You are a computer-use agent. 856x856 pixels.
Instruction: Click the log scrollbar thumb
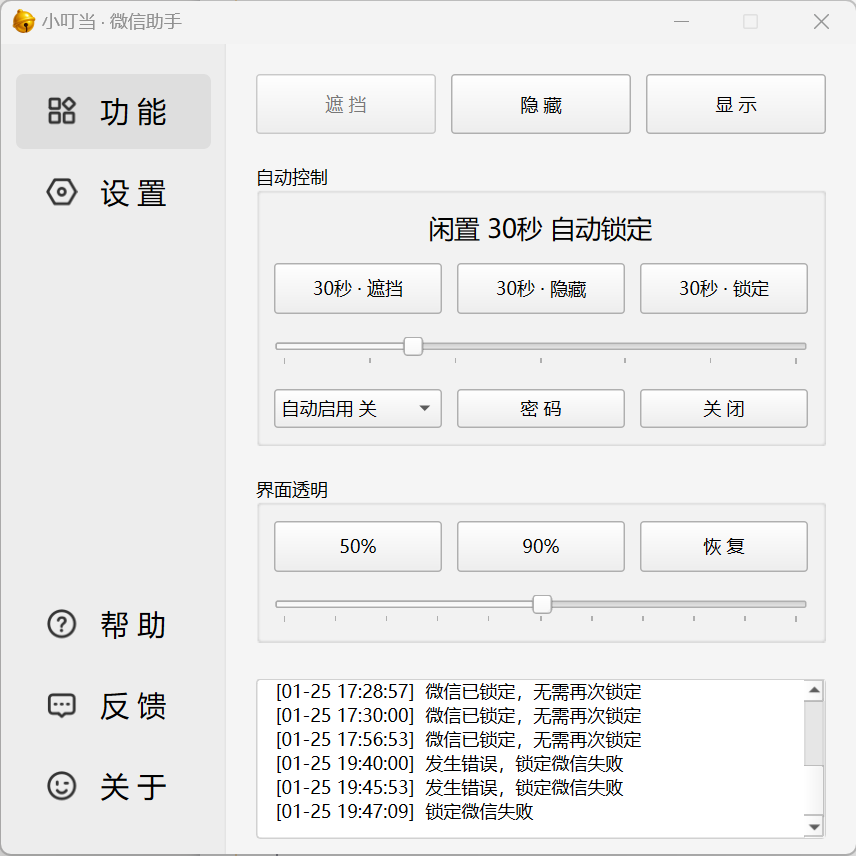click(x=814, y=733)
